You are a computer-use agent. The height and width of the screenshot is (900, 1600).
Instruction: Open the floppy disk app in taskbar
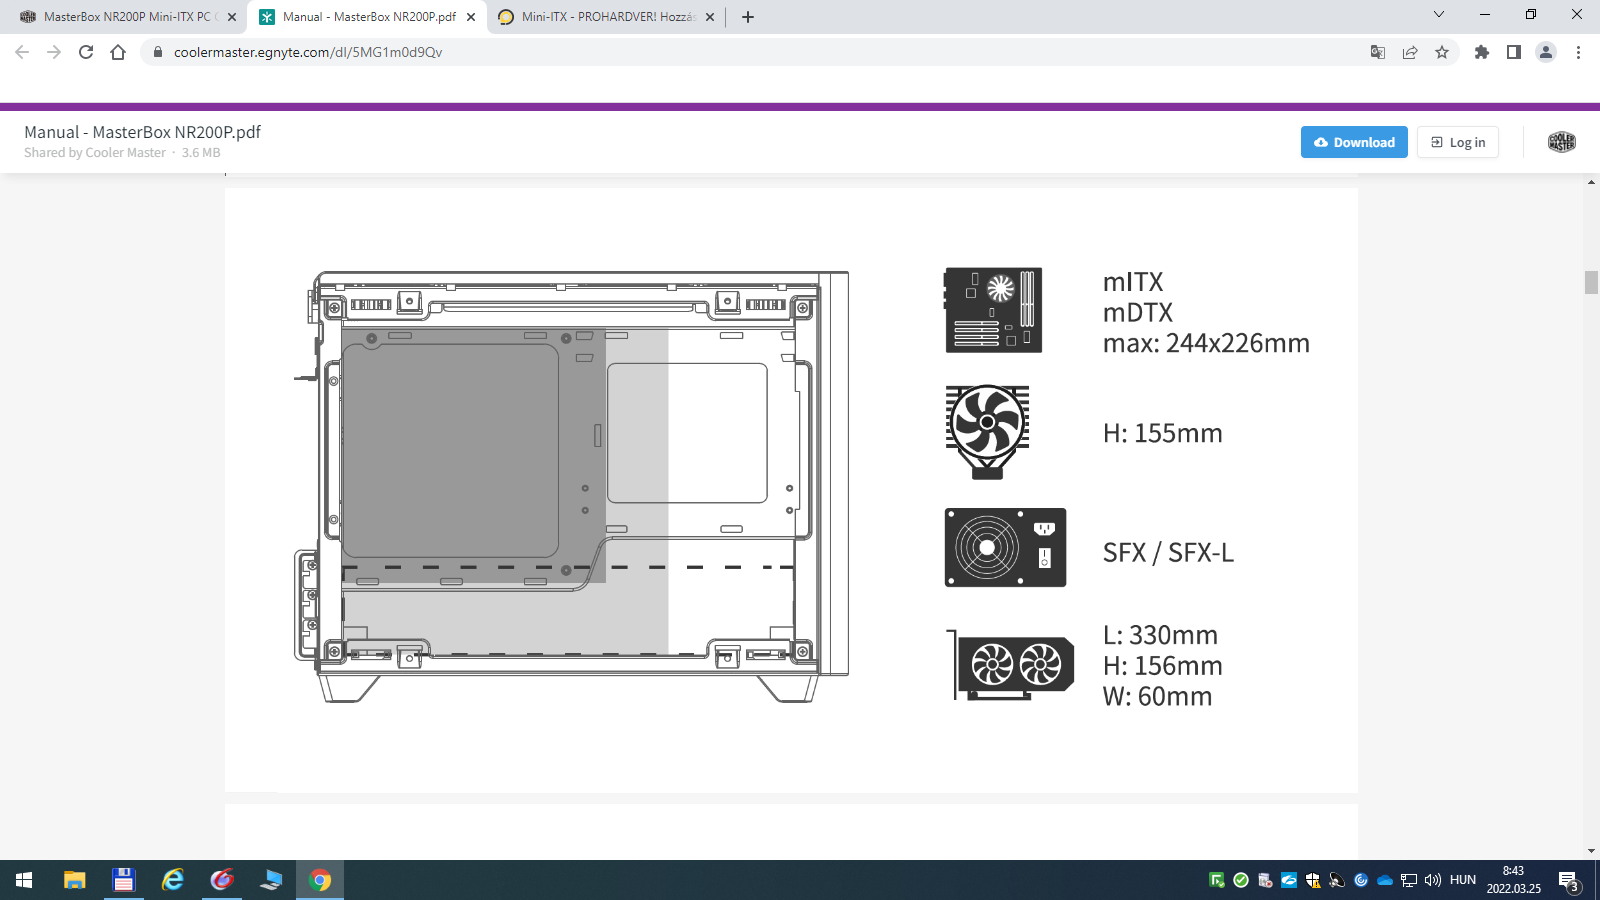(x=123, y=880)
